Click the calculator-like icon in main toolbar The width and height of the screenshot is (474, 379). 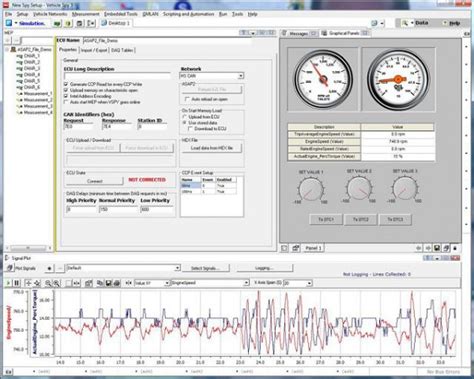point(79,23)
